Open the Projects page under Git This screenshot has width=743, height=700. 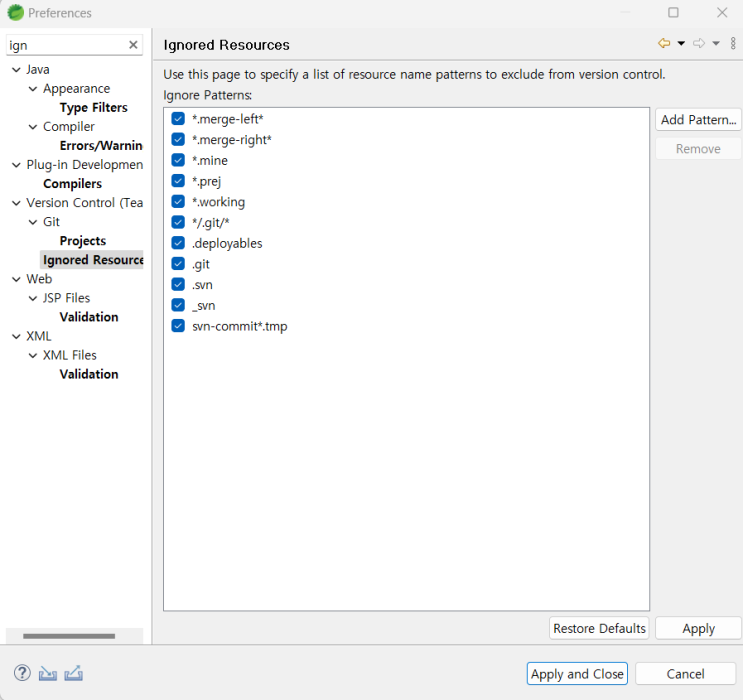click(83, 241)
